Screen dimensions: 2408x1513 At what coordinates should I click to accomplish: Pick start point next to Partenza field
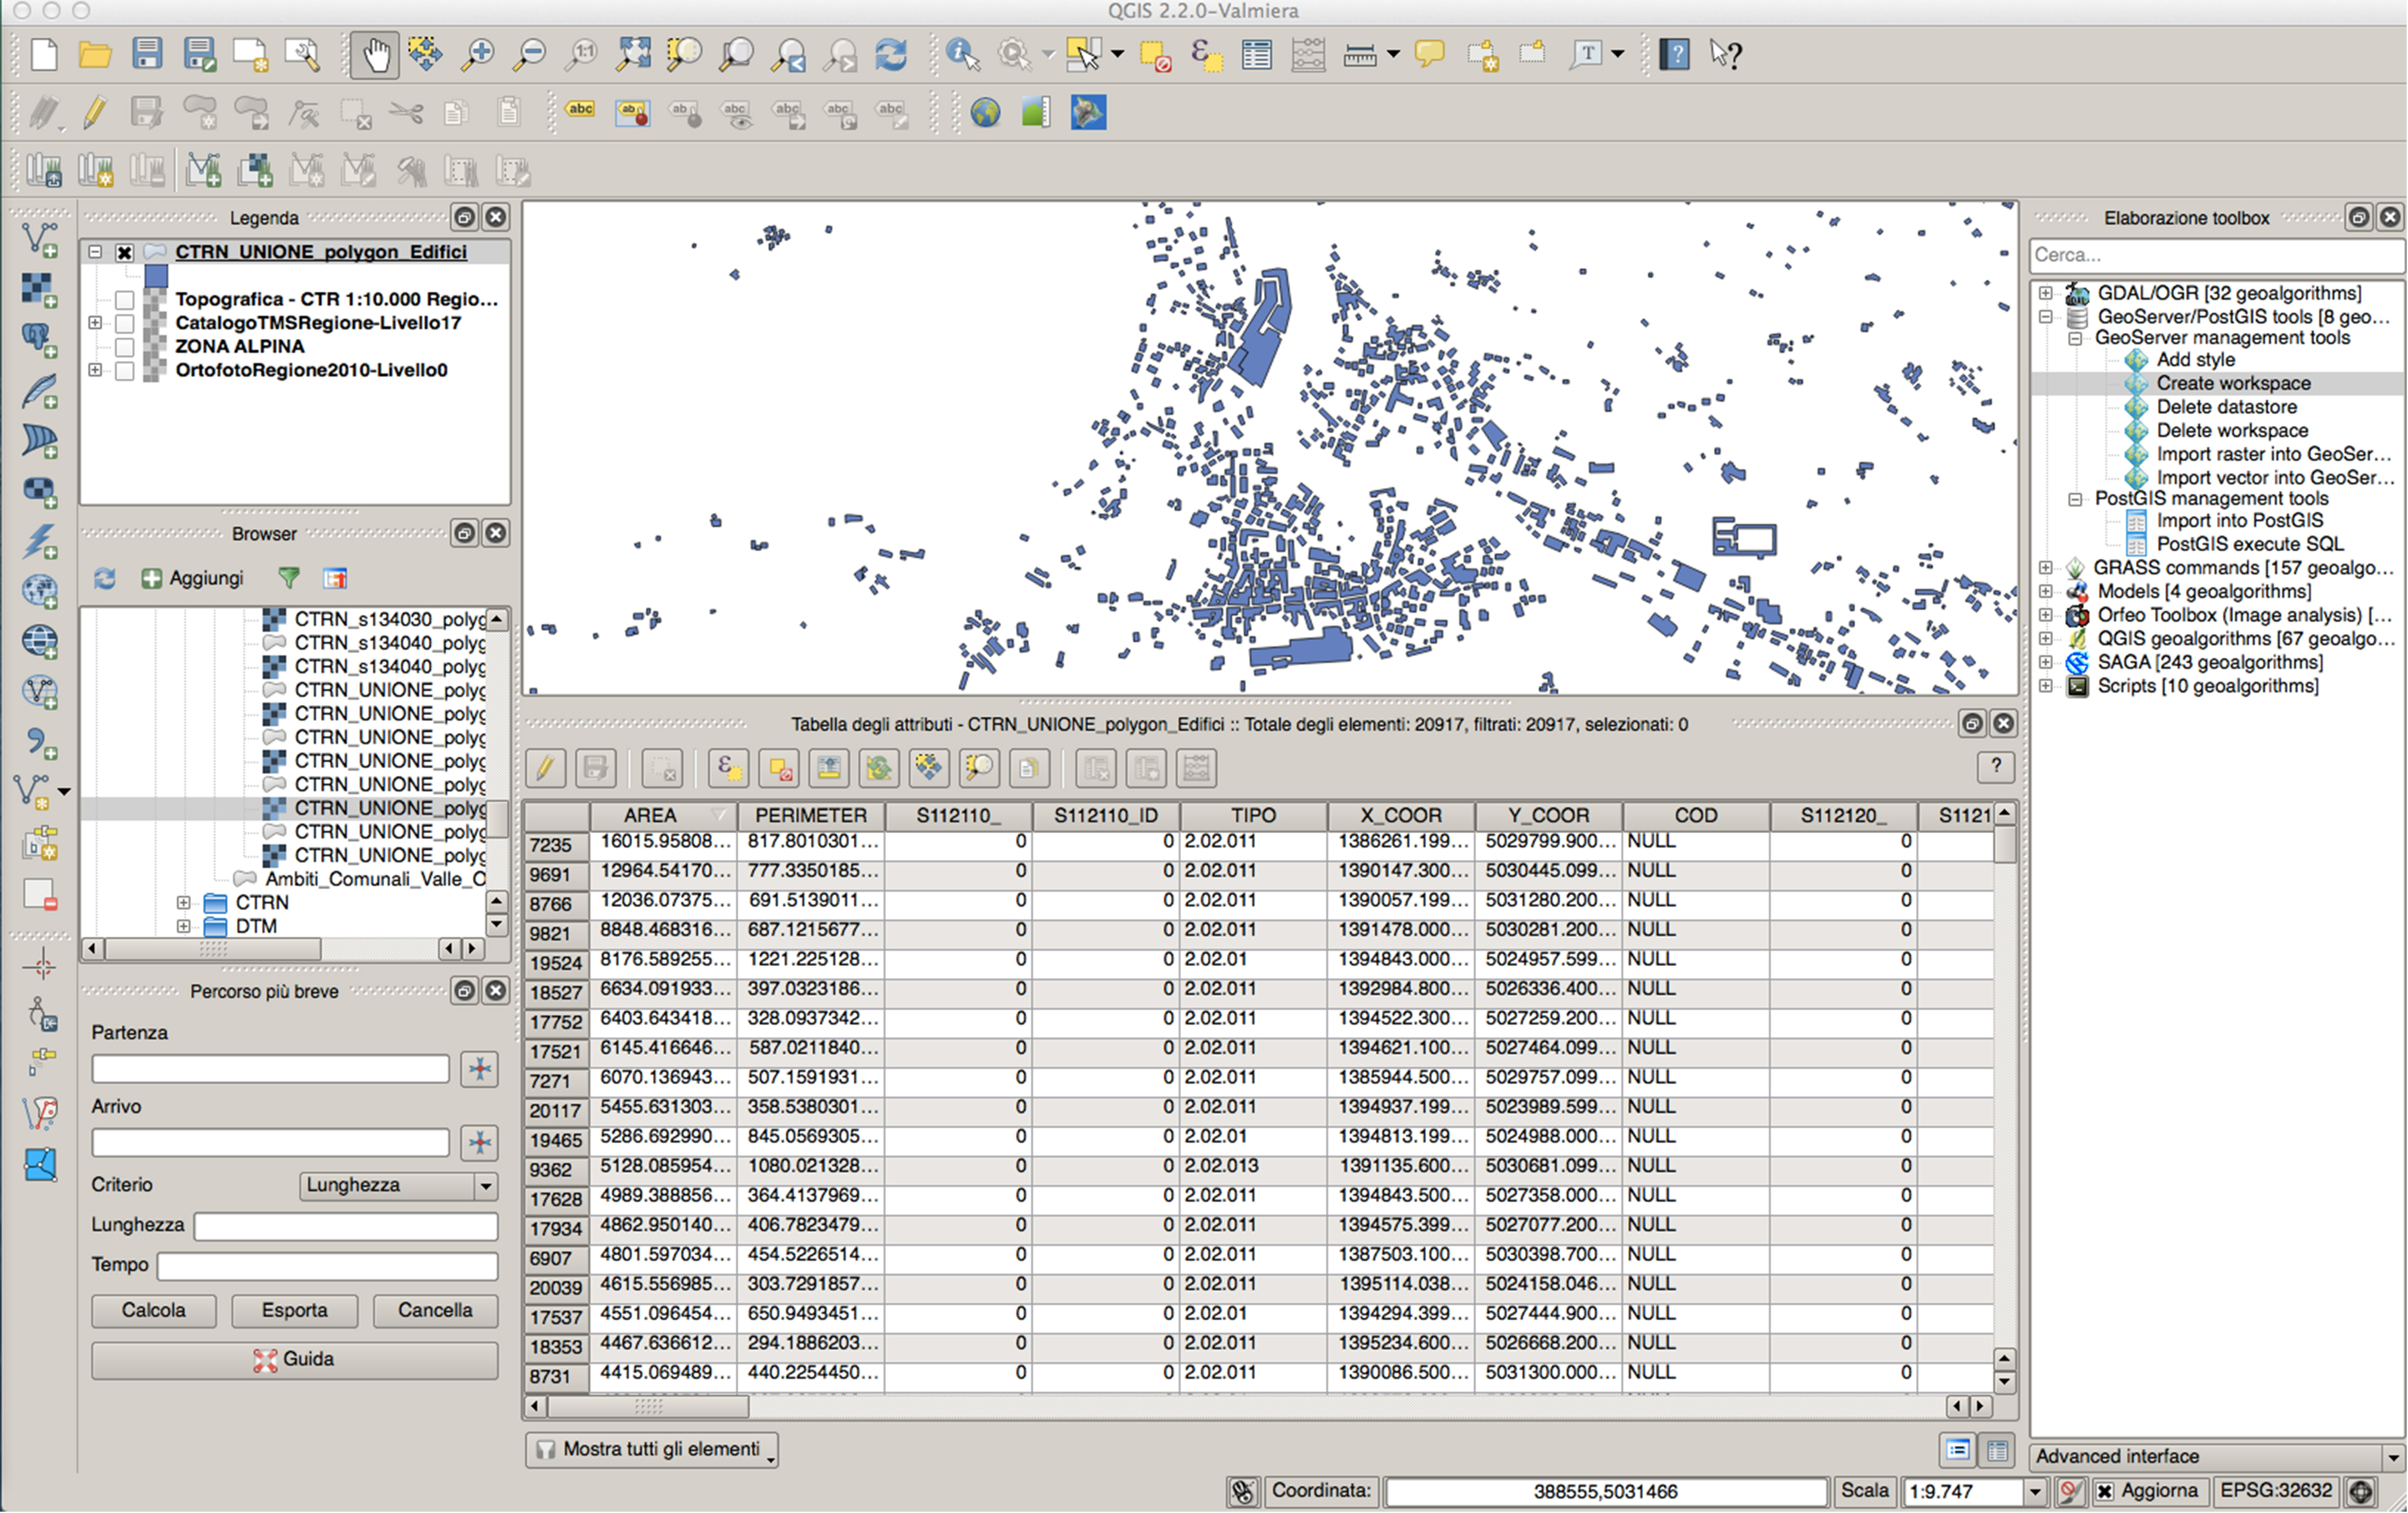pos(480,1069)
